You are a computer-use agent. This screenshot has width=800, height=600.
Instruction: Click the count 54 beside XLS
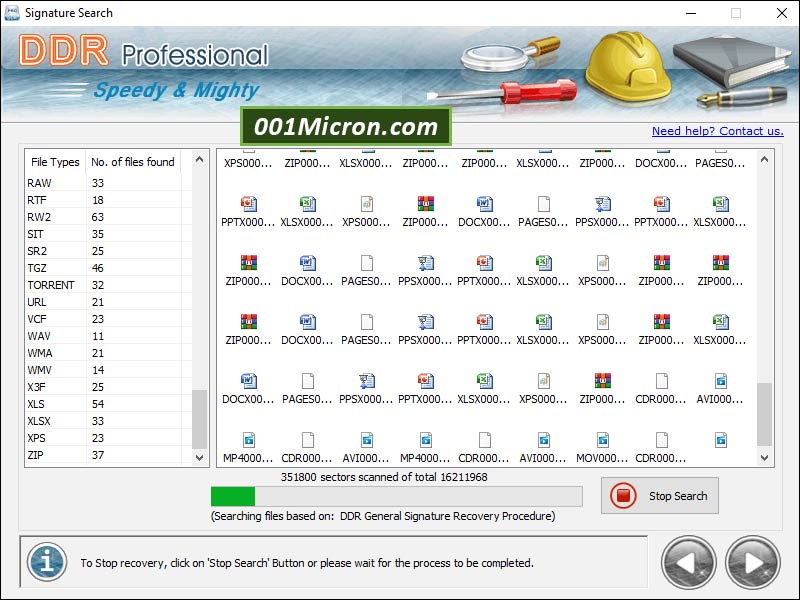click(x=98, y=404)
